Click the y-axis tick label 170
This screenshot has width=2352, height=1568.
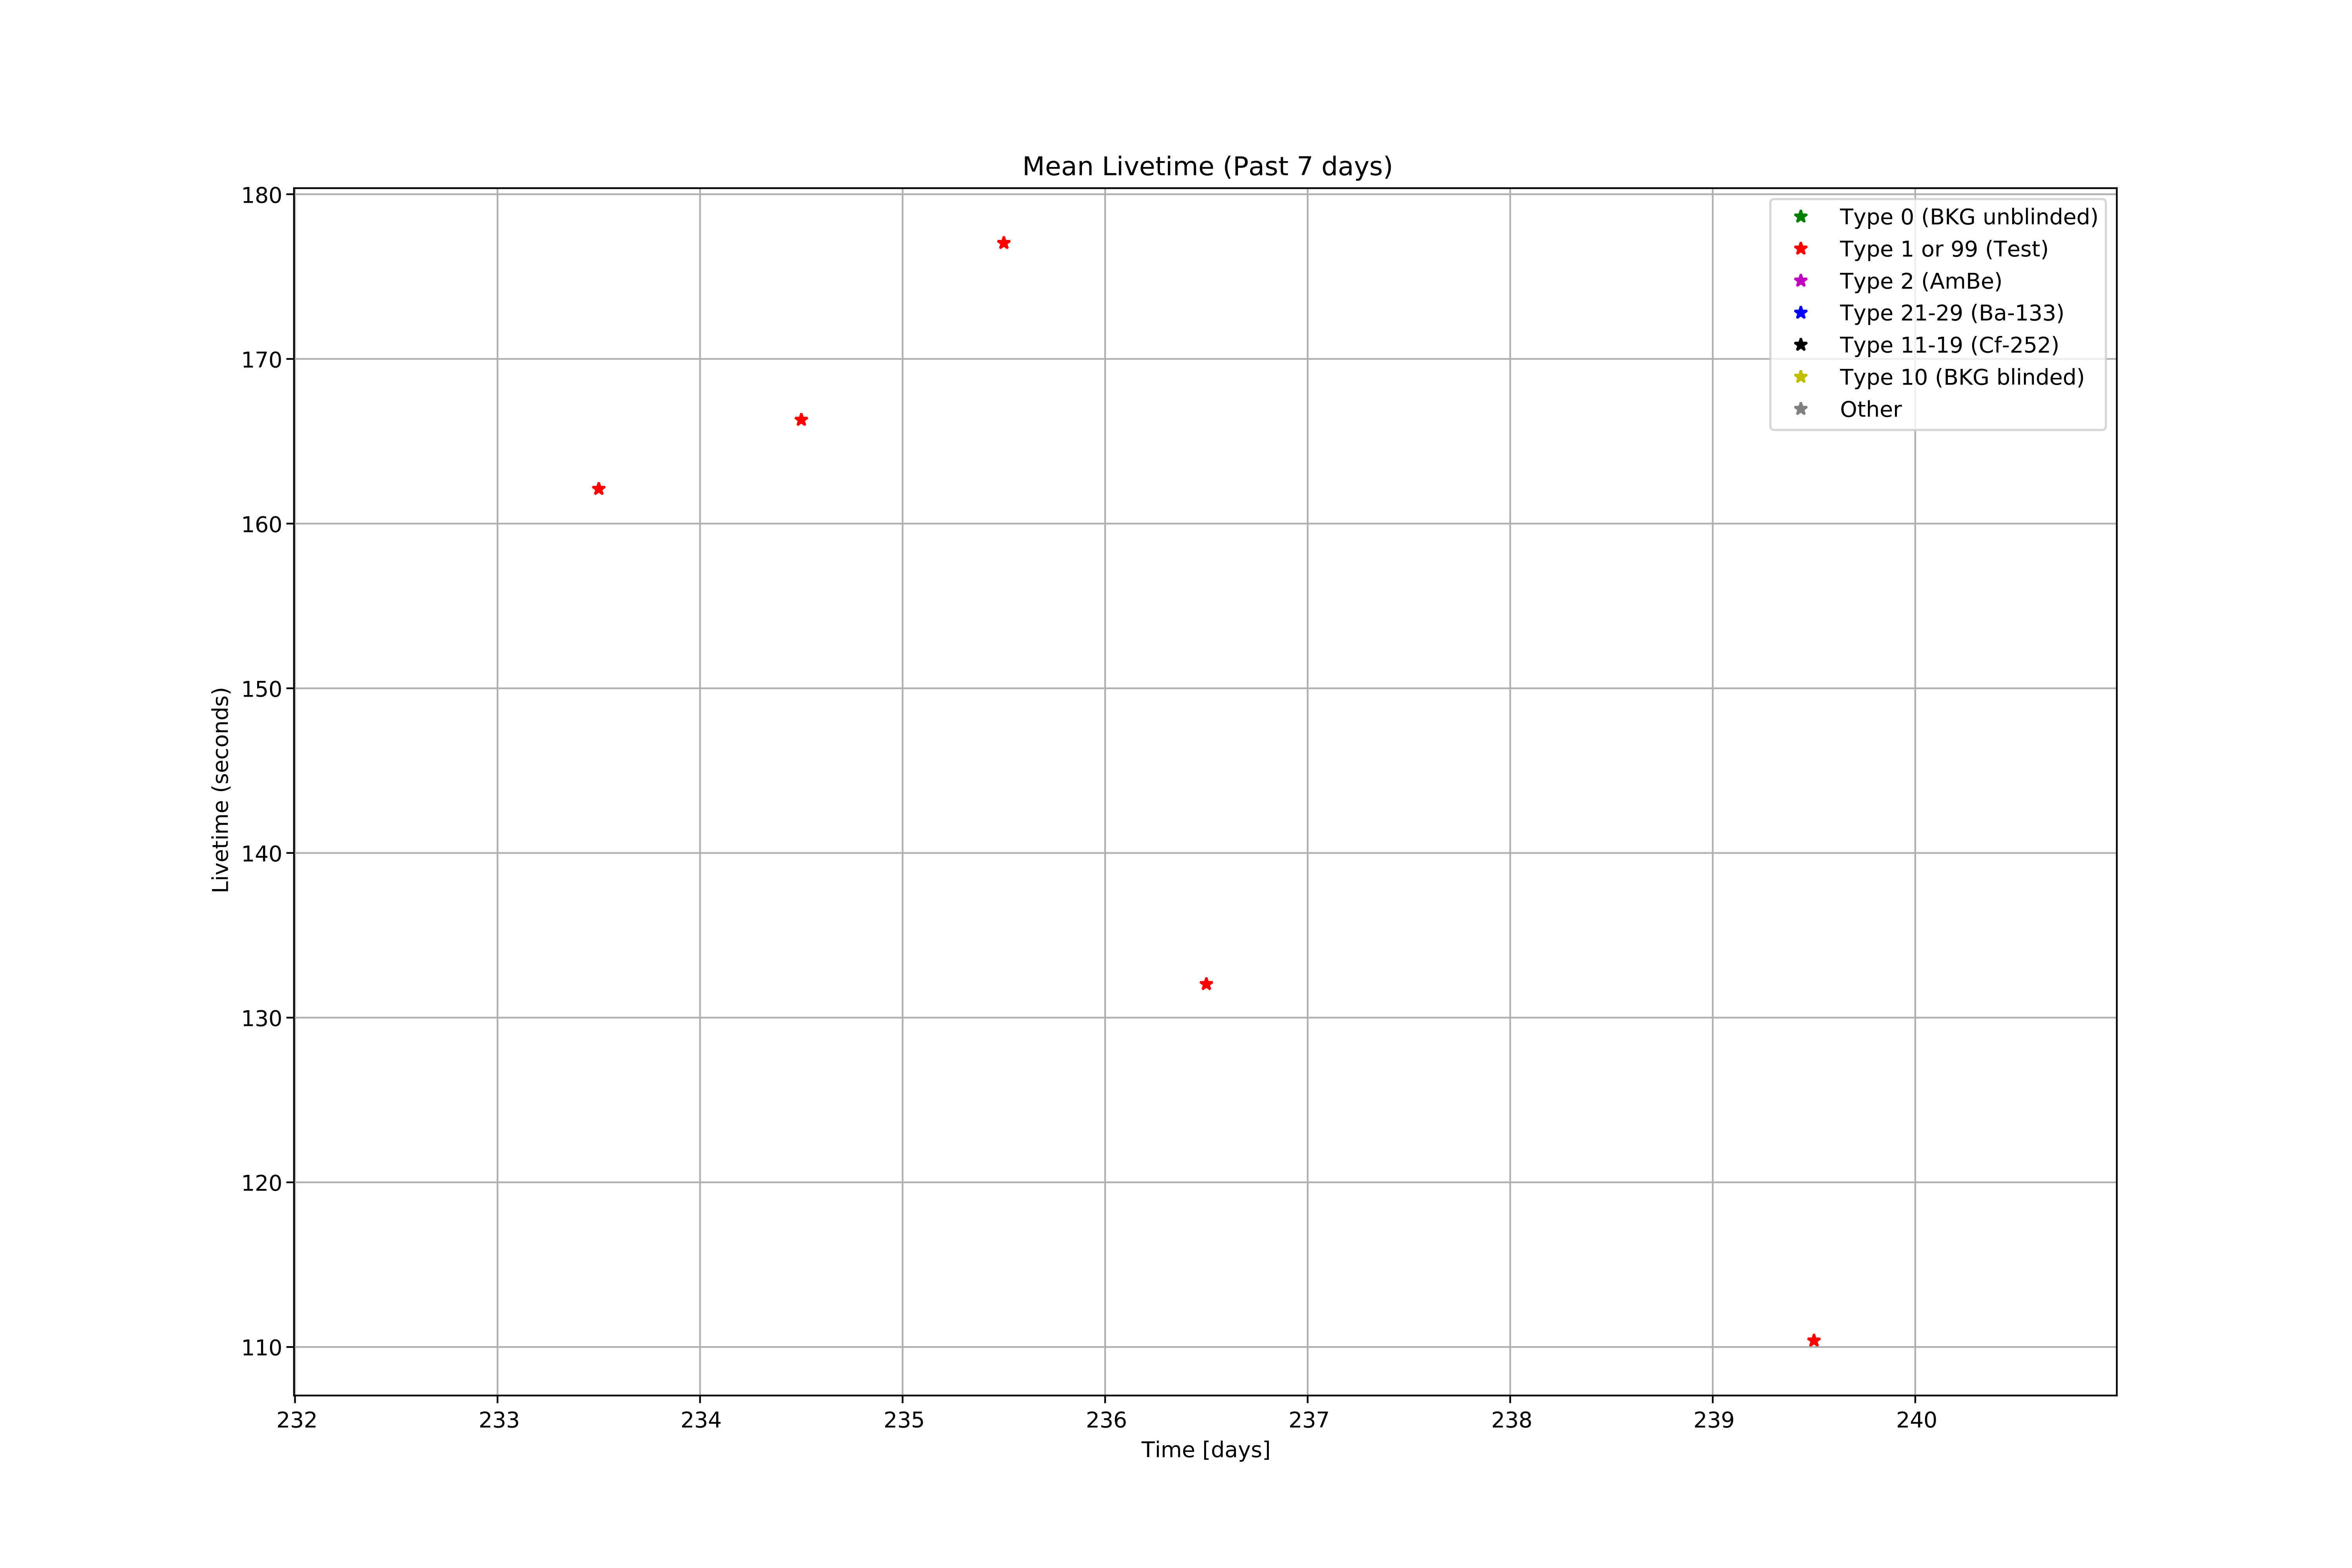tap(262, 360)
